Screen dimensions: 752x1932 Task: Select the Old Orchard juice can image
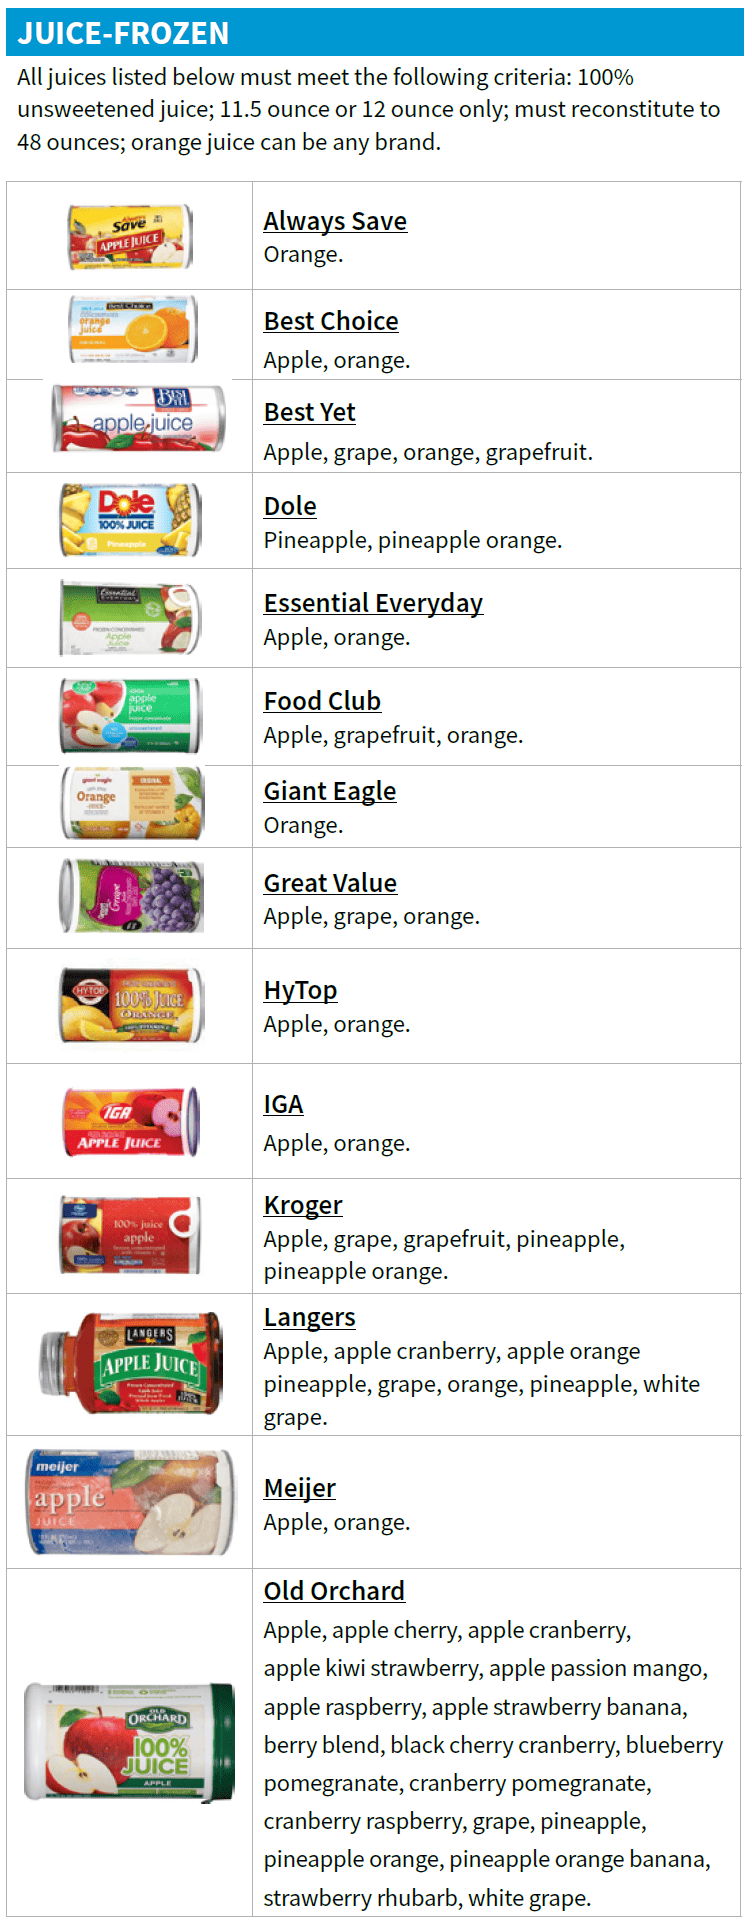pos(130,1741)
